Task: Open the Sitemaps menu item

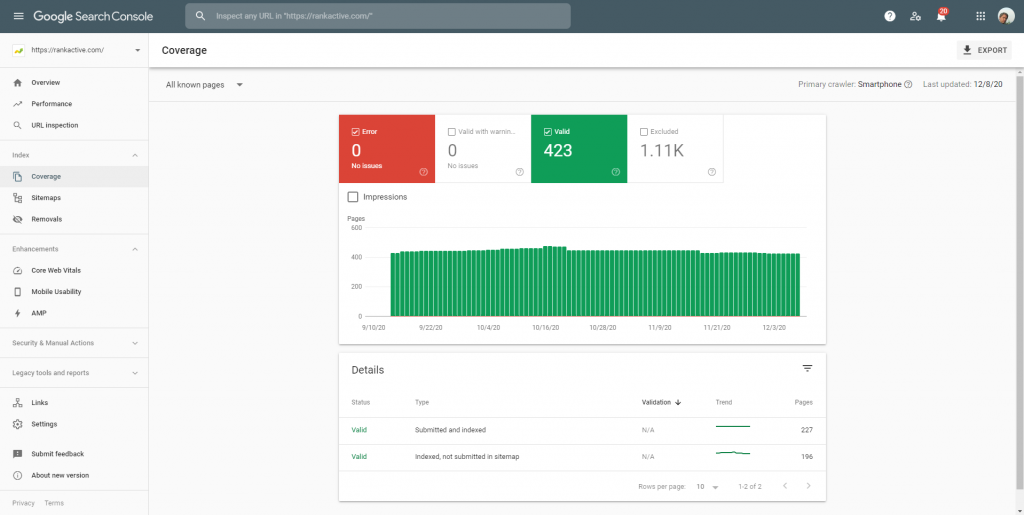Action: [74, 198]
